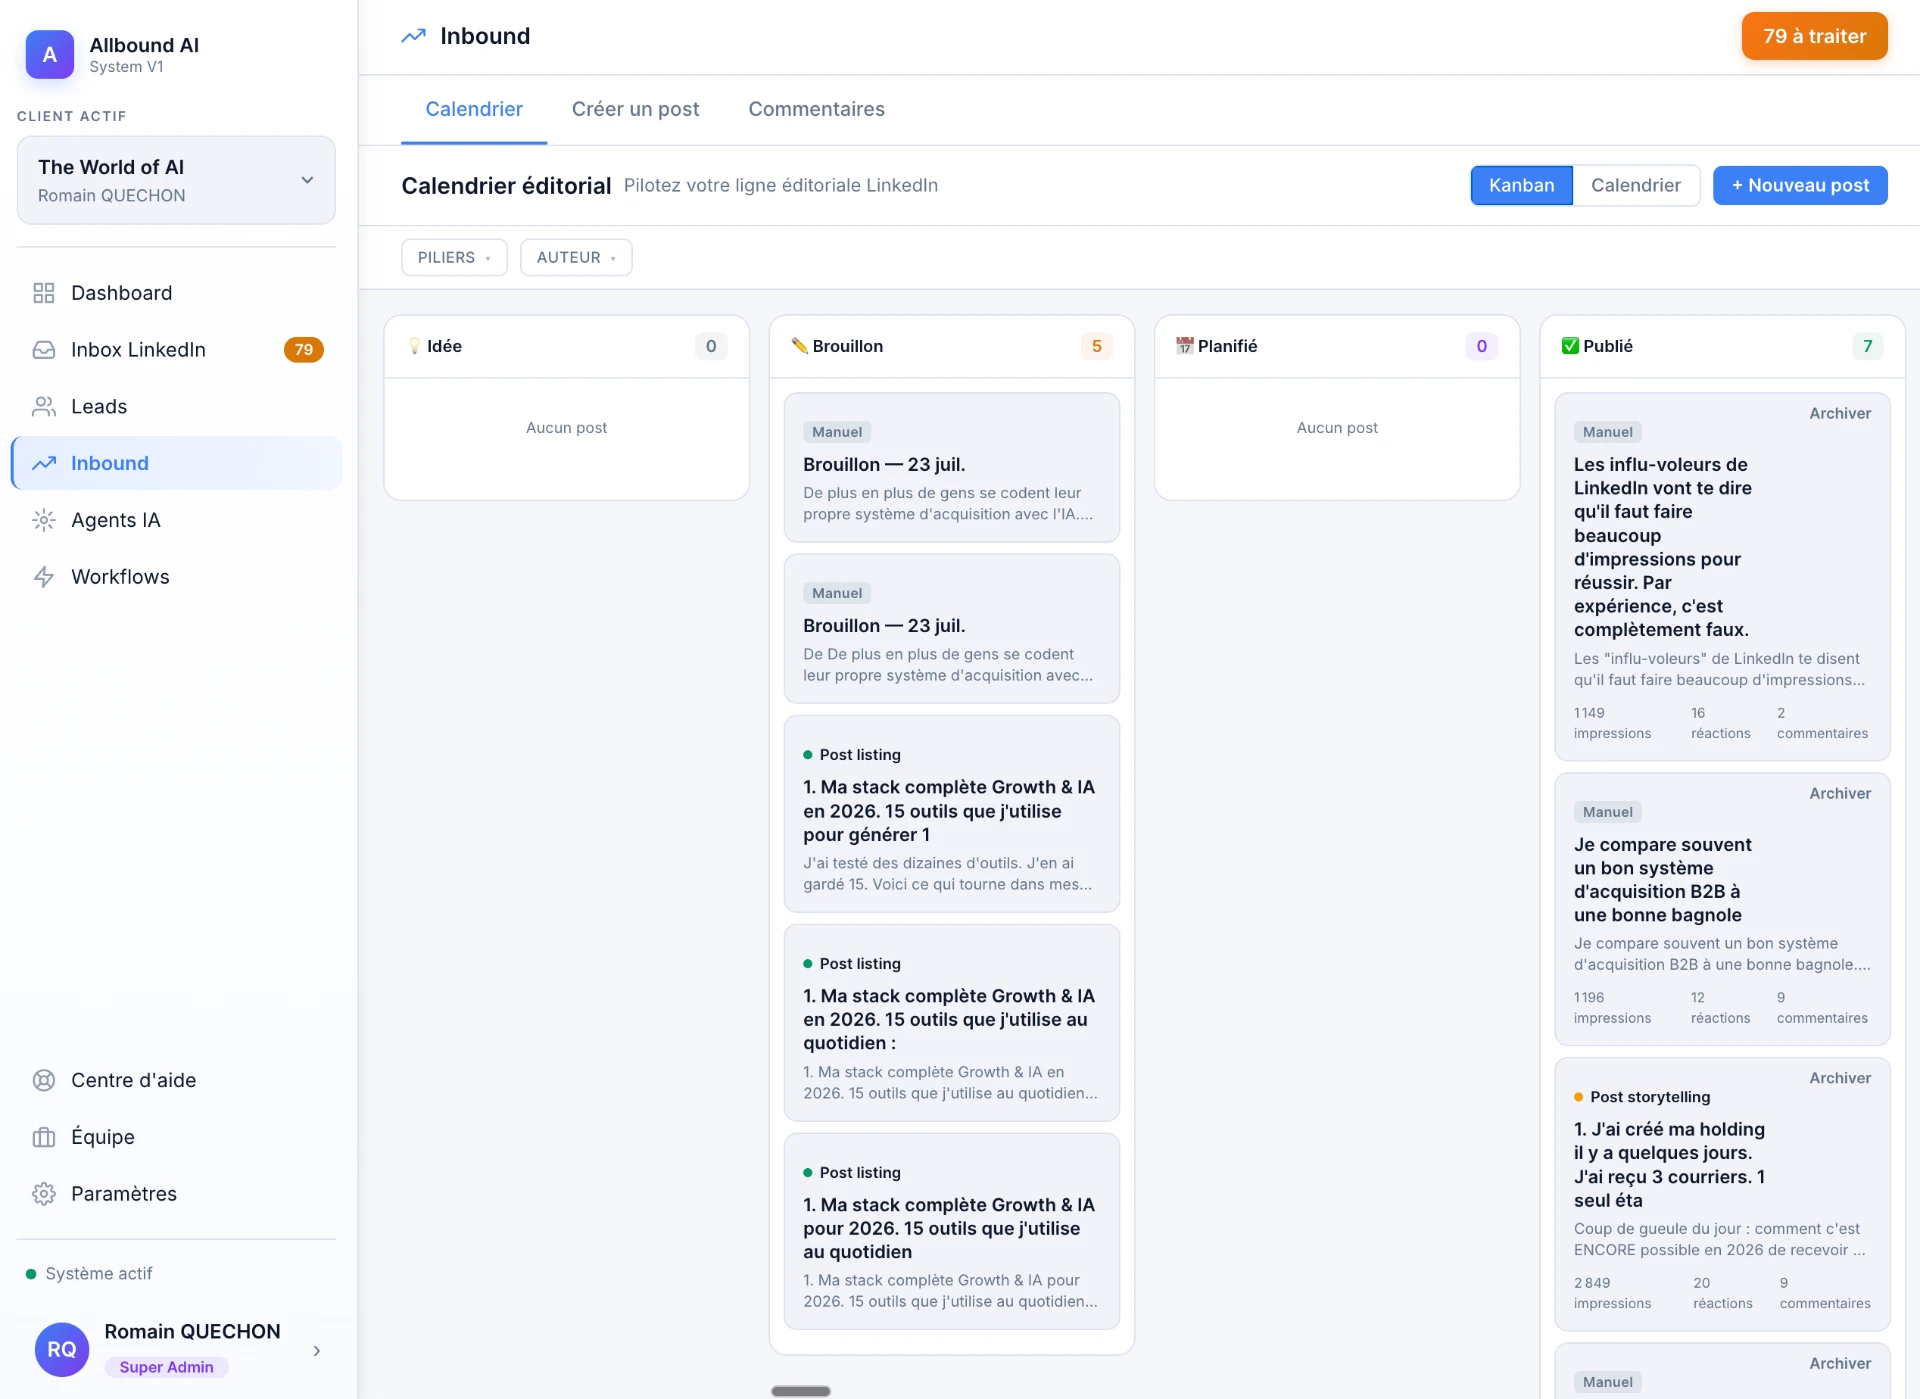
Task: Open Post listing card 'pour 2026'
Action: (x=951, y=1231)
